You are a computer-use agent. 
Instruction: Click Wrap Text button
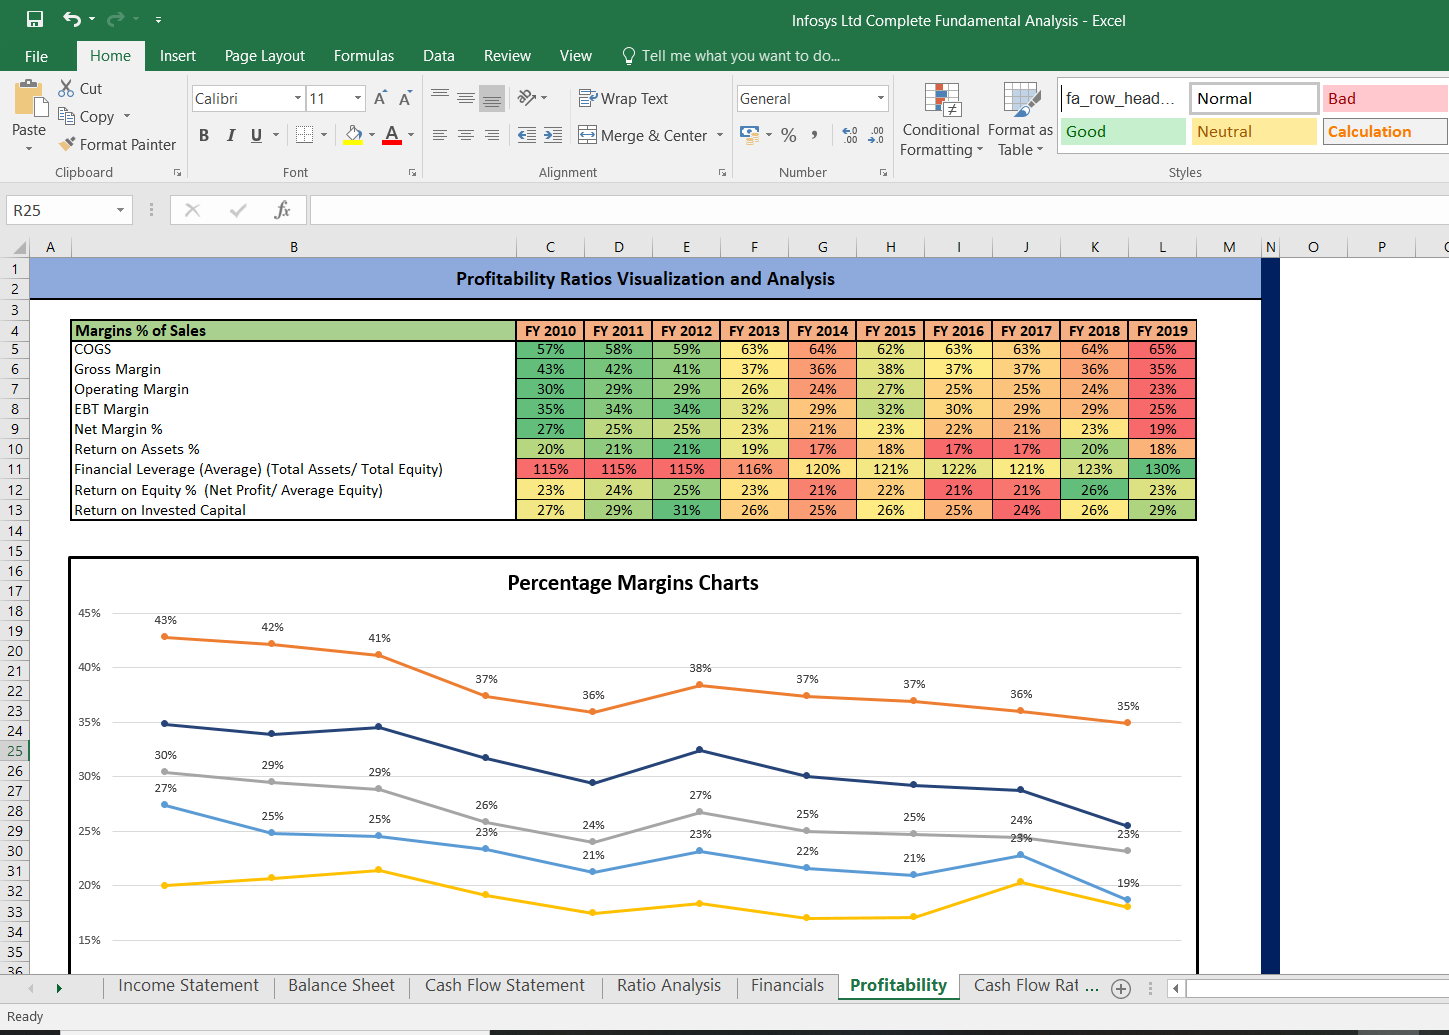click(x=623, y=98)
